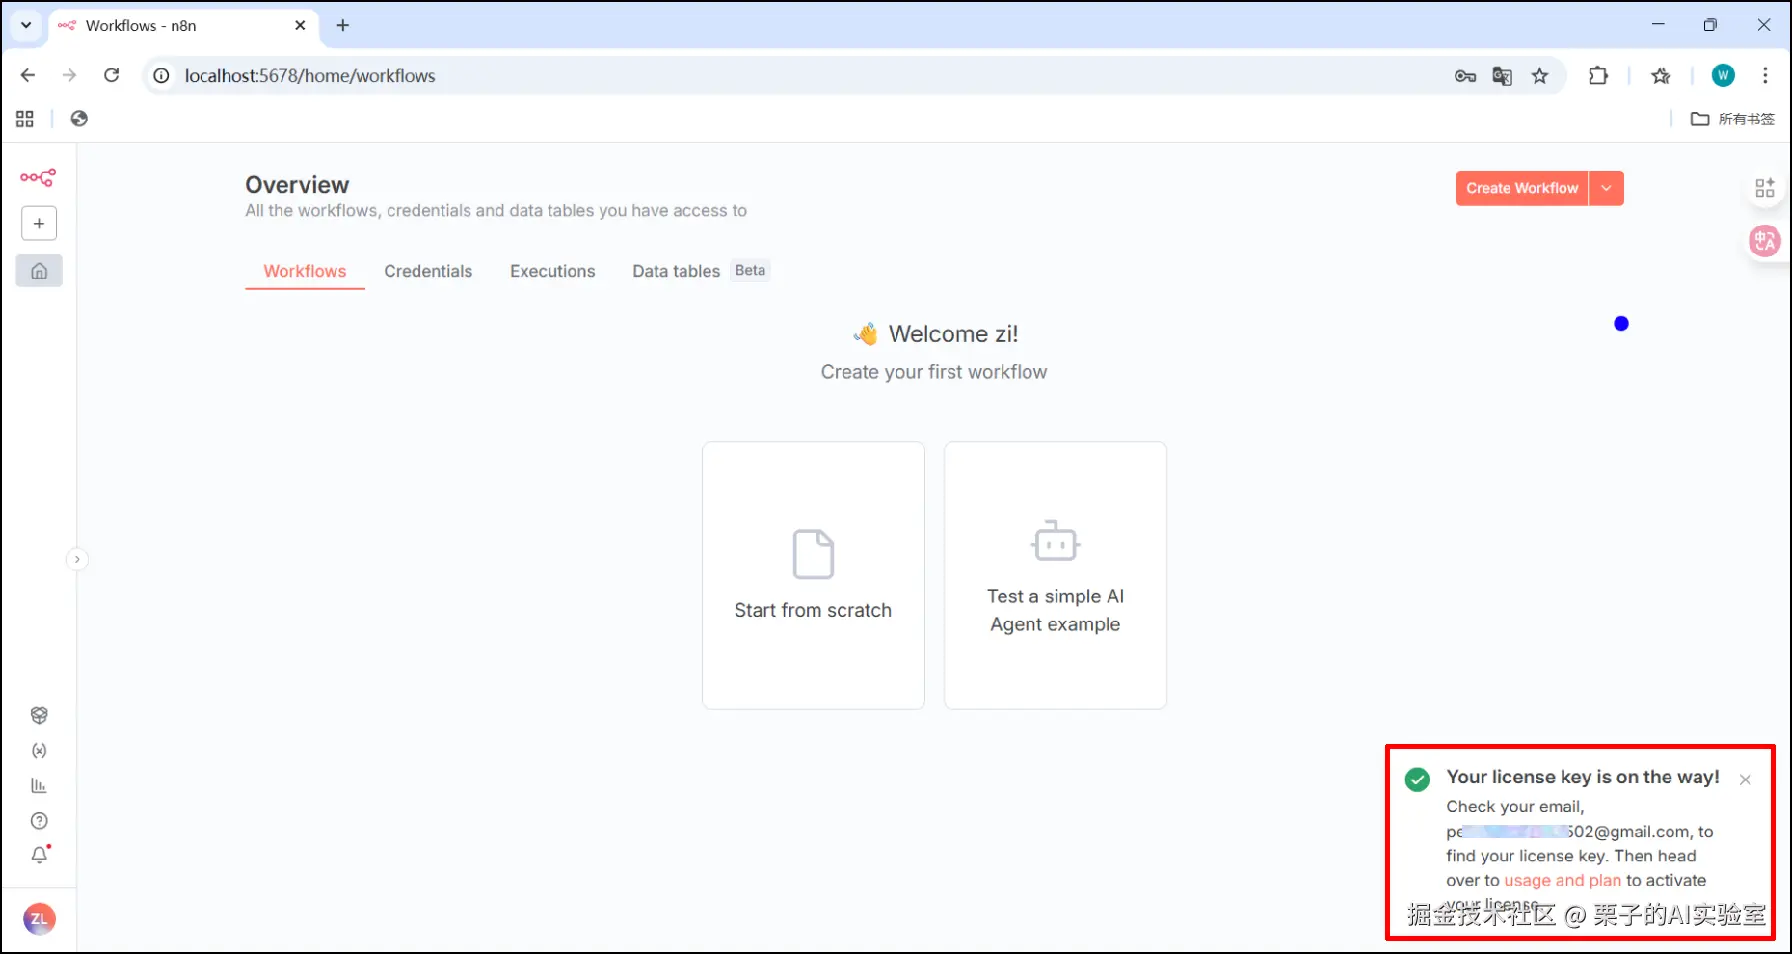1792x954 pixels.
Task: Click the Create Workflow button
Action: pos(1522,188)
